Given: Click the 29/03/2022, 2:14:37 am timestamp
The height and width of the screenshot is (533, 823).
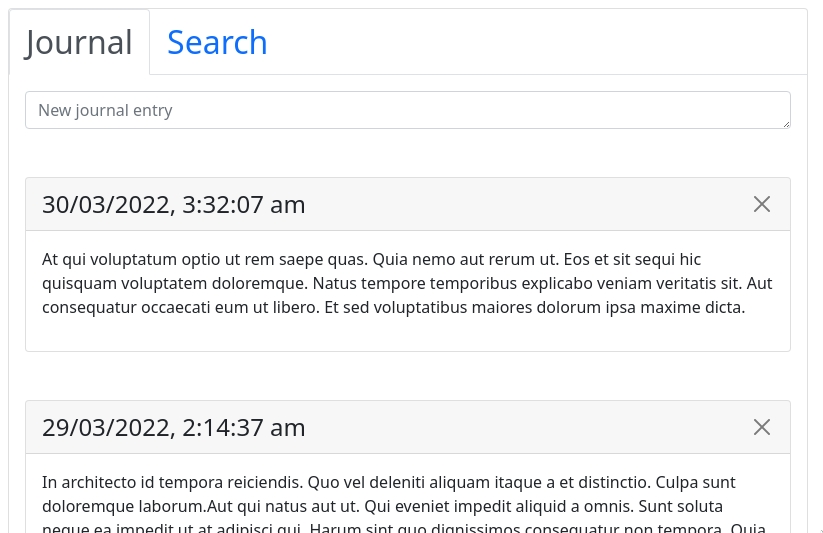Looking at the screenshot, I should [173, 428].
